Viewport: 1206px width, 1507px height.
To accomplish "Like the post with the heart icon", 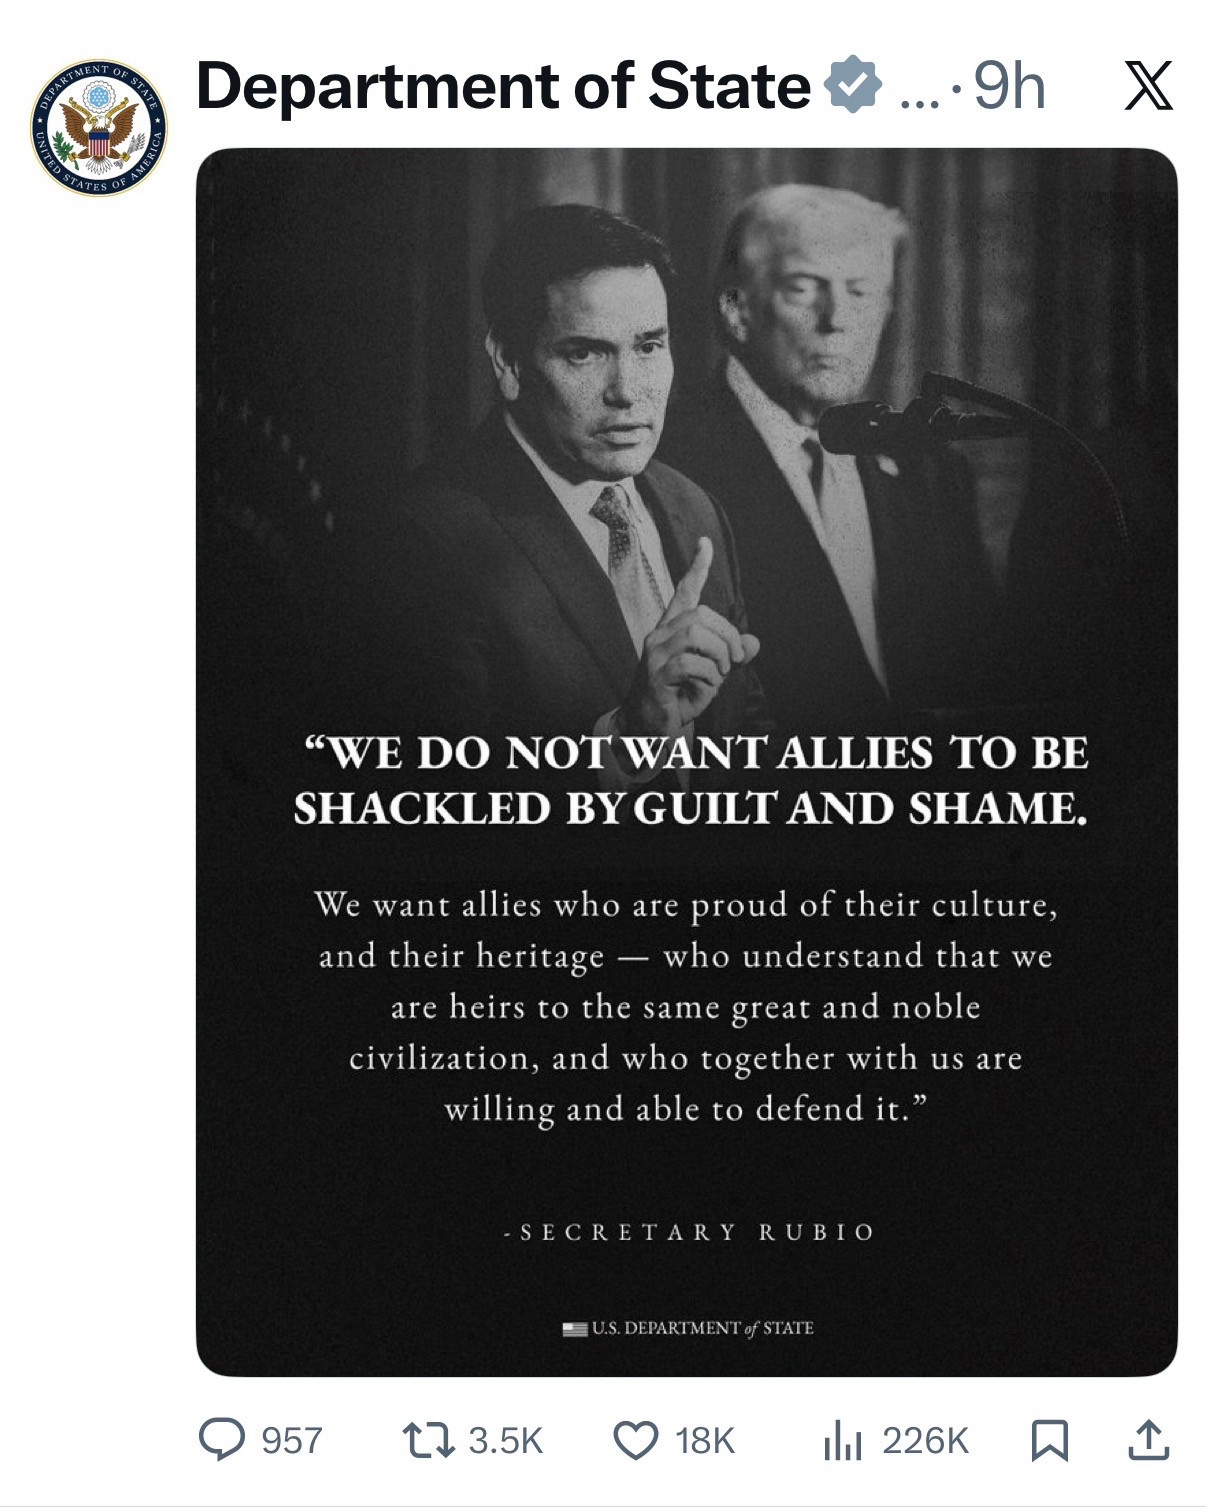I will tap(635, 1440).
